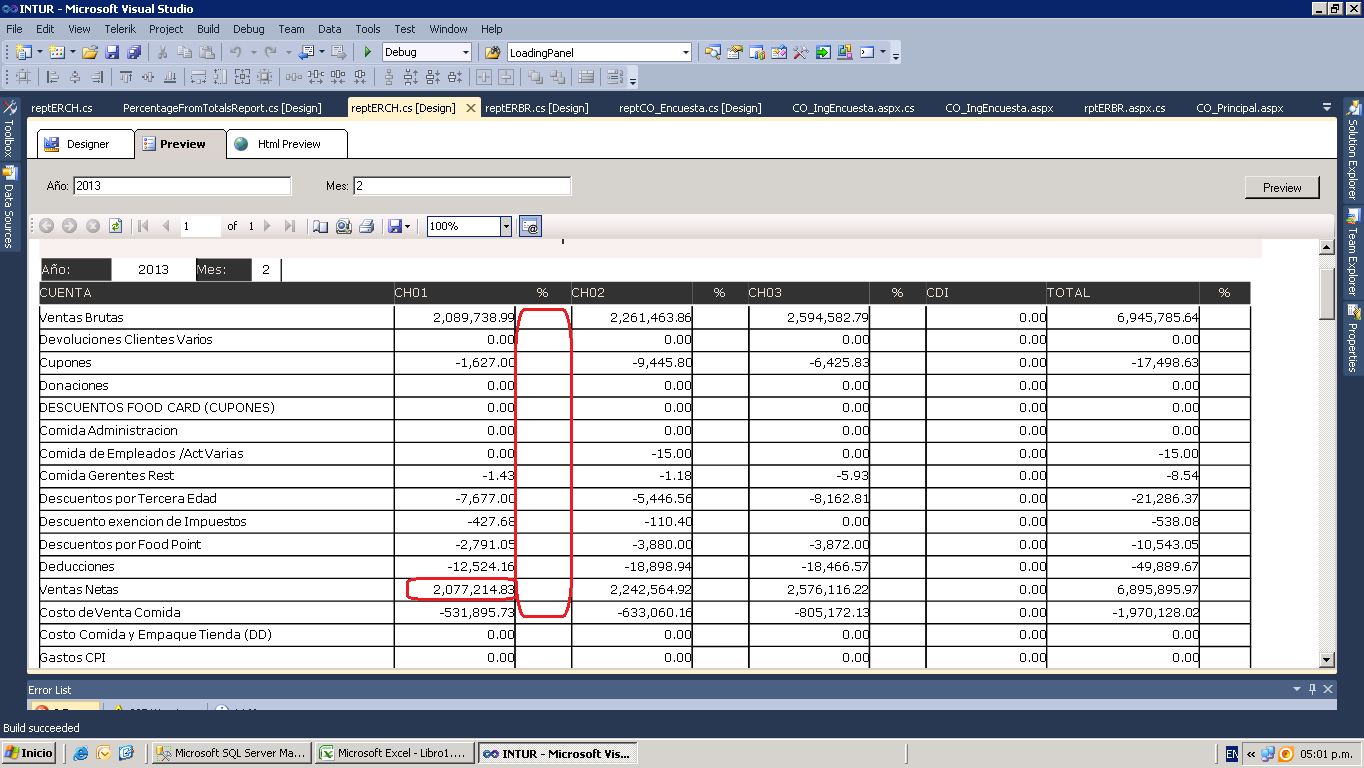Click the Open File folder icon

(x=90, y=52)
